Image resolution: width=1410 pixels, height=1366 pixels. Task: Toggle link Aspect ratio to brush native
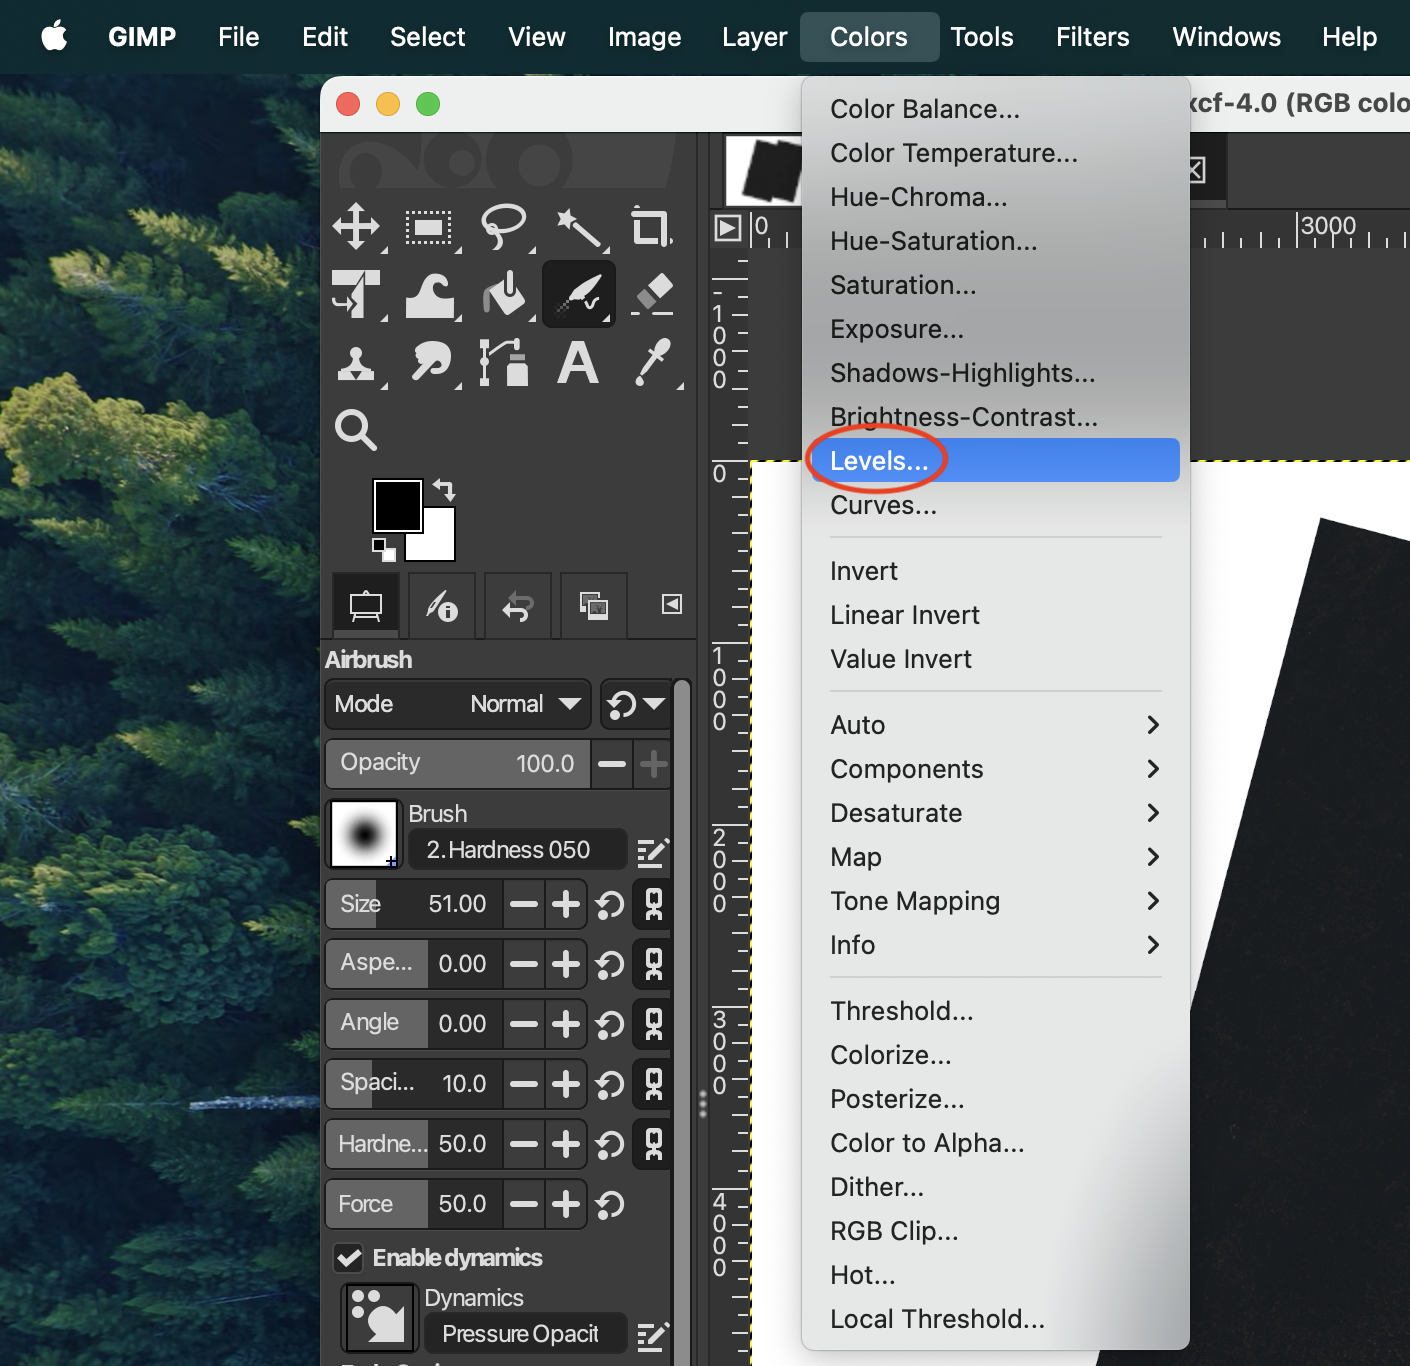coord(654,964)
